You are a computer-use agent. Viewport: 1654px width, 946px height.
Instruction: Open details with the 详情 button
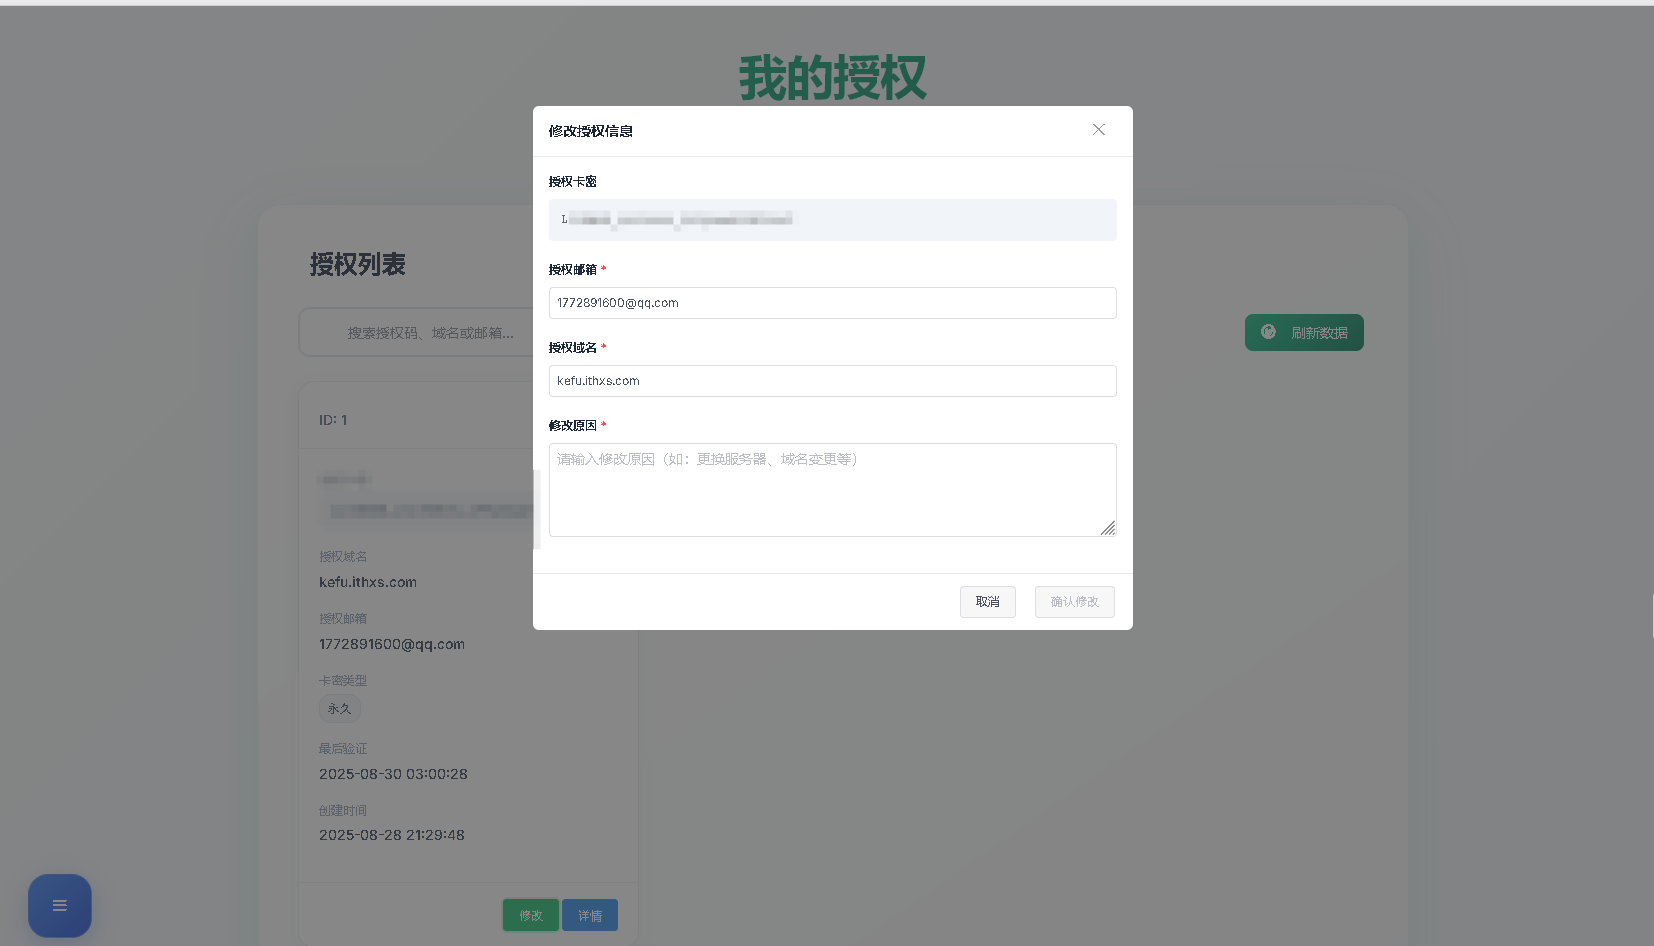589,914
